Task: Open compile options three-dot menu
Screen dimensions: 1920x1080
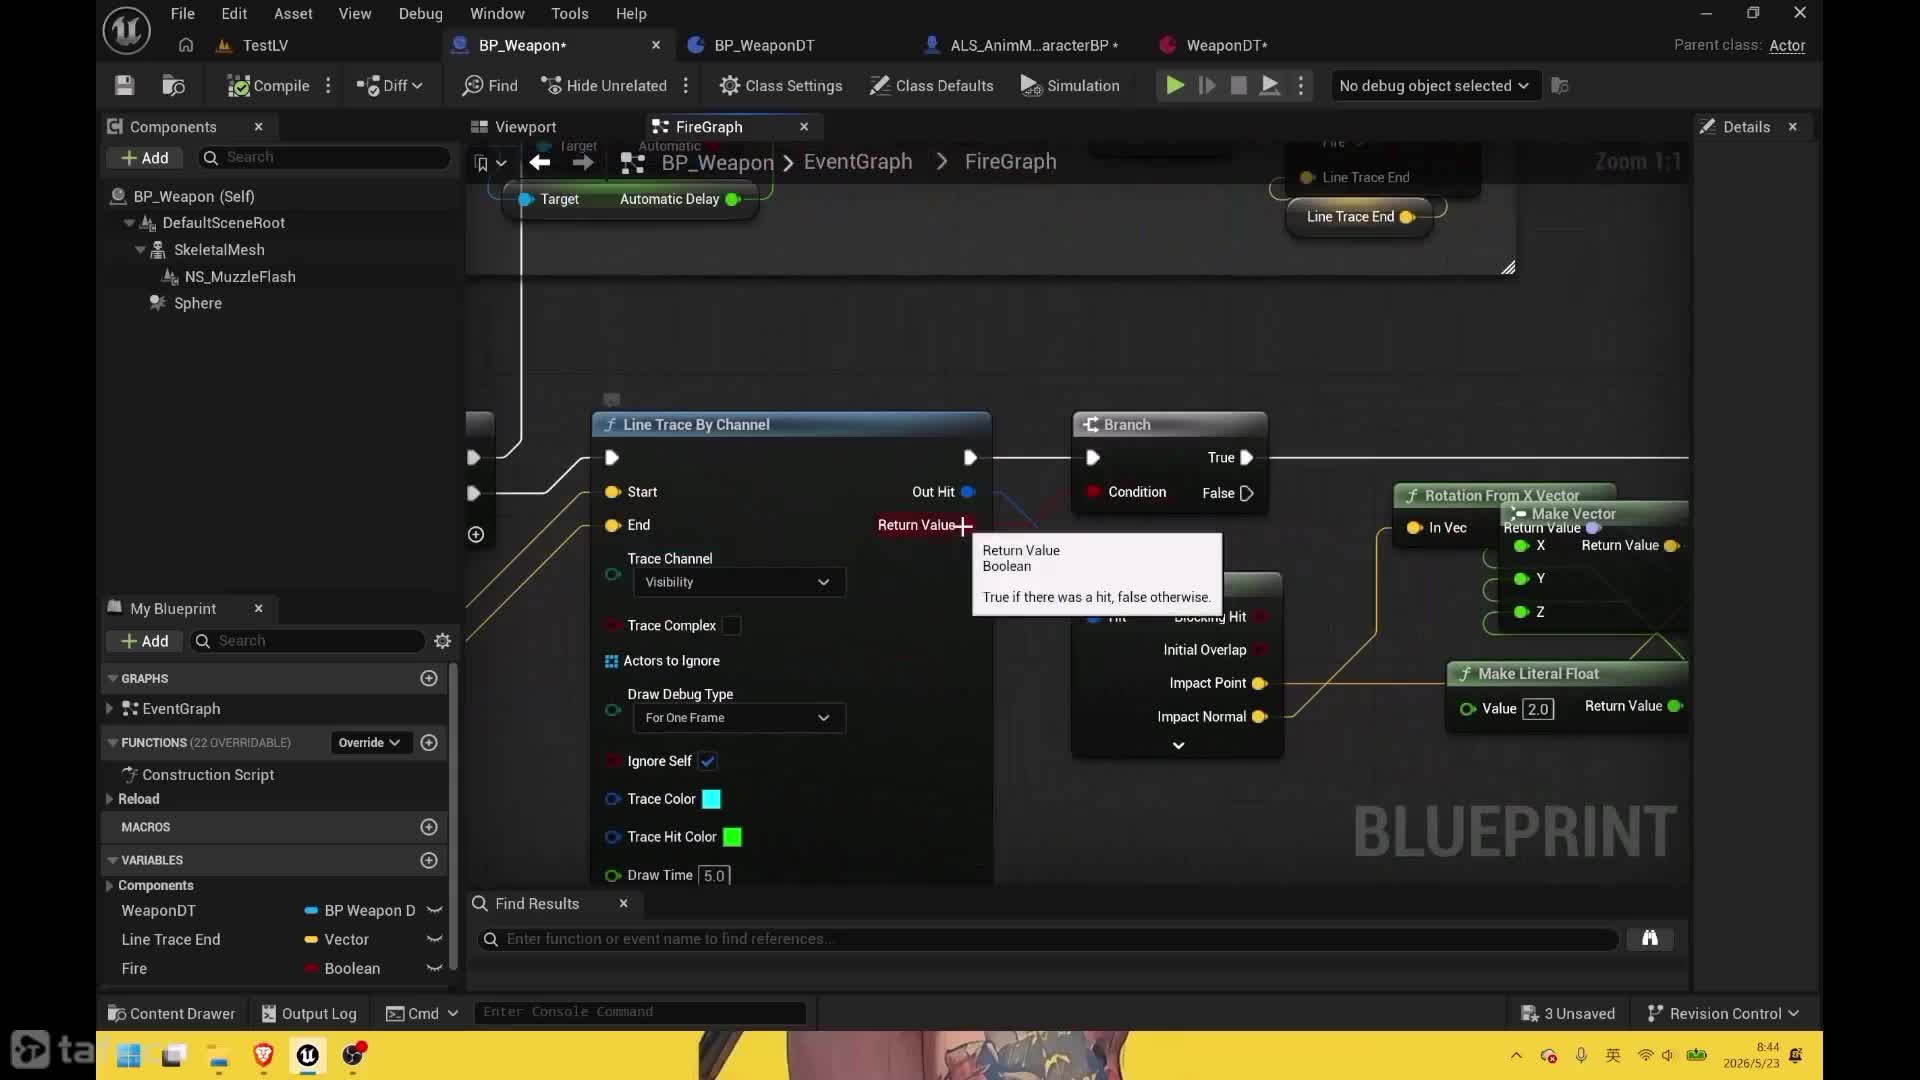Action: pos(328,86)
